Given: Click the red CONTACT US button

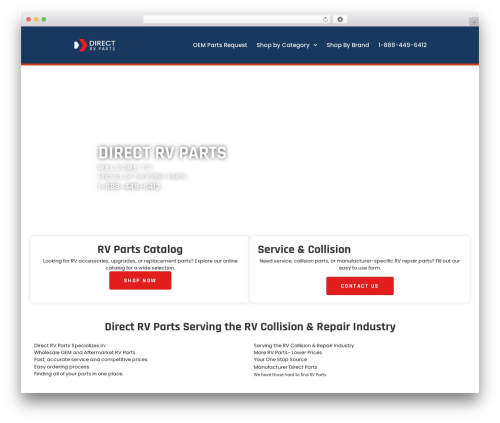Looking at the screenshot, I should tap(360, 286).
